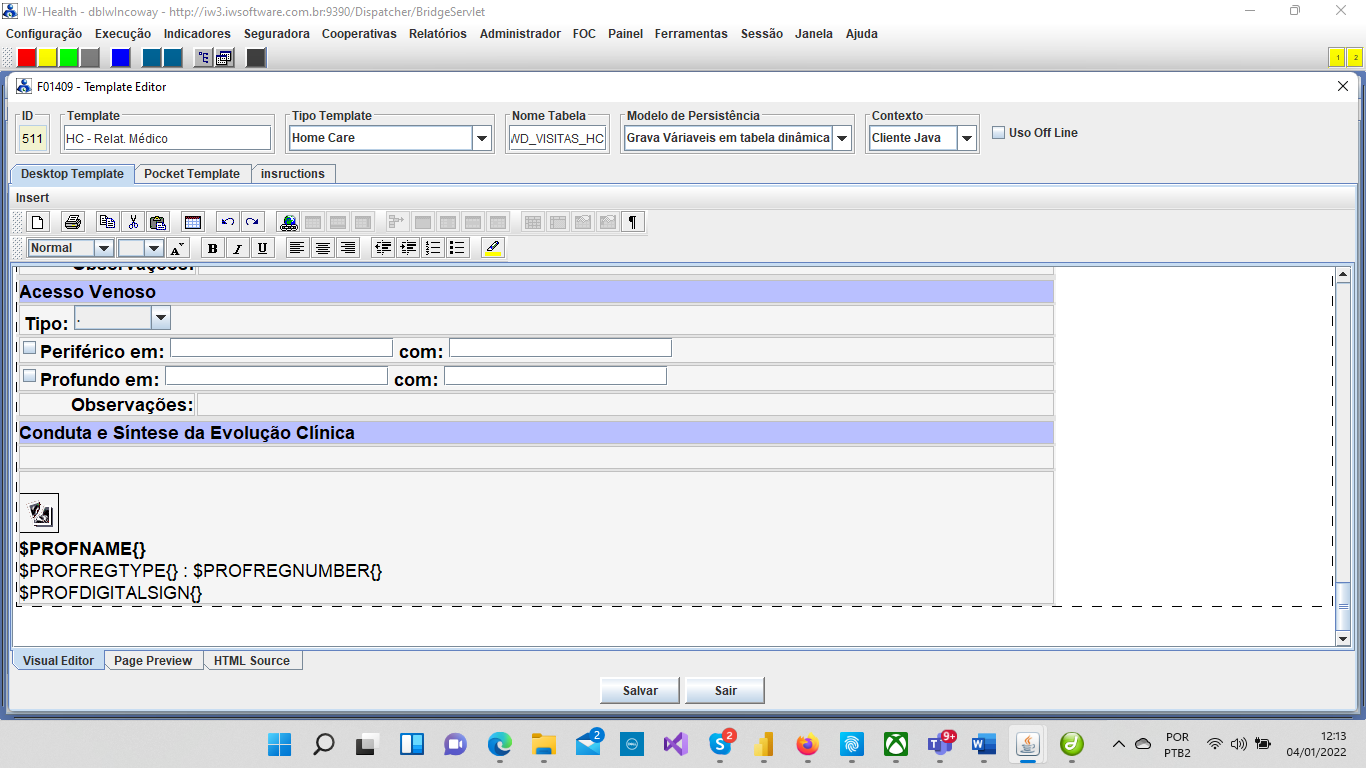The width and height of the screenshot is (1366, 768).
Task: Click the red color square in the top toolbar
Action: [27, 57]
